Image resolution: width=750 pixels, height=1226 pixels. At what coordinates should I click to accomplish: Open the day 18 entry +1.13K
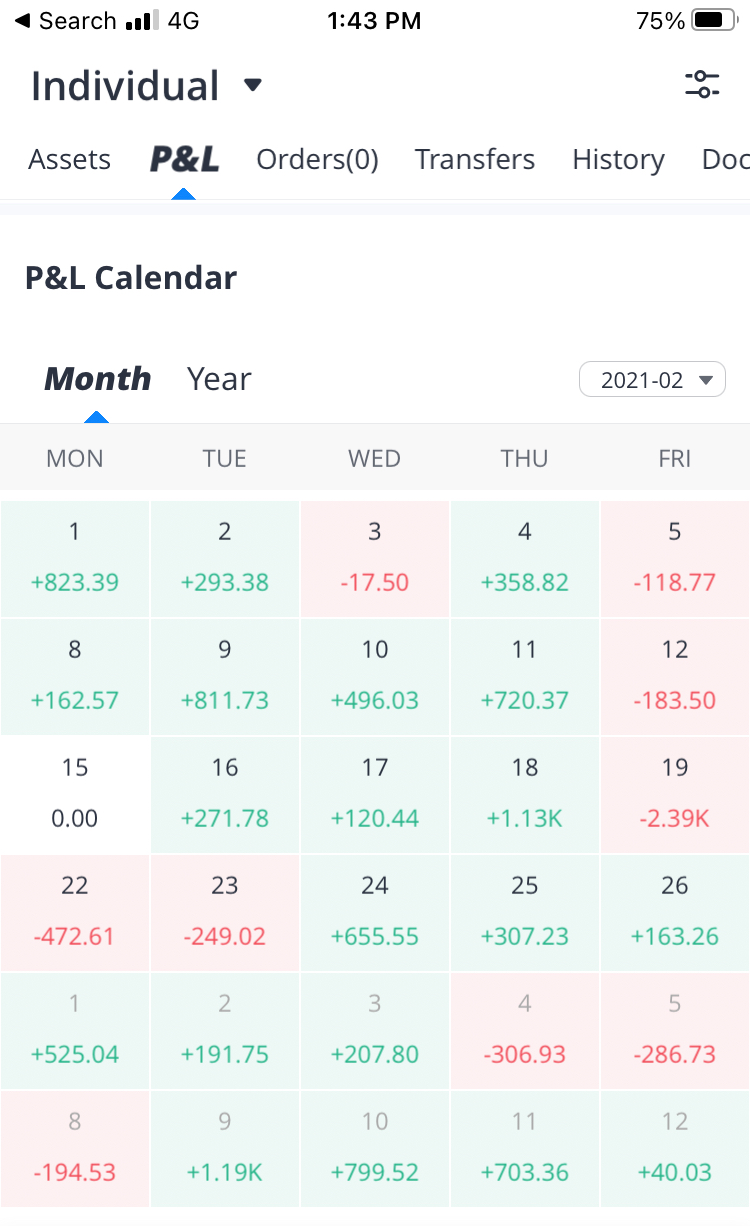tap(525, 794)
